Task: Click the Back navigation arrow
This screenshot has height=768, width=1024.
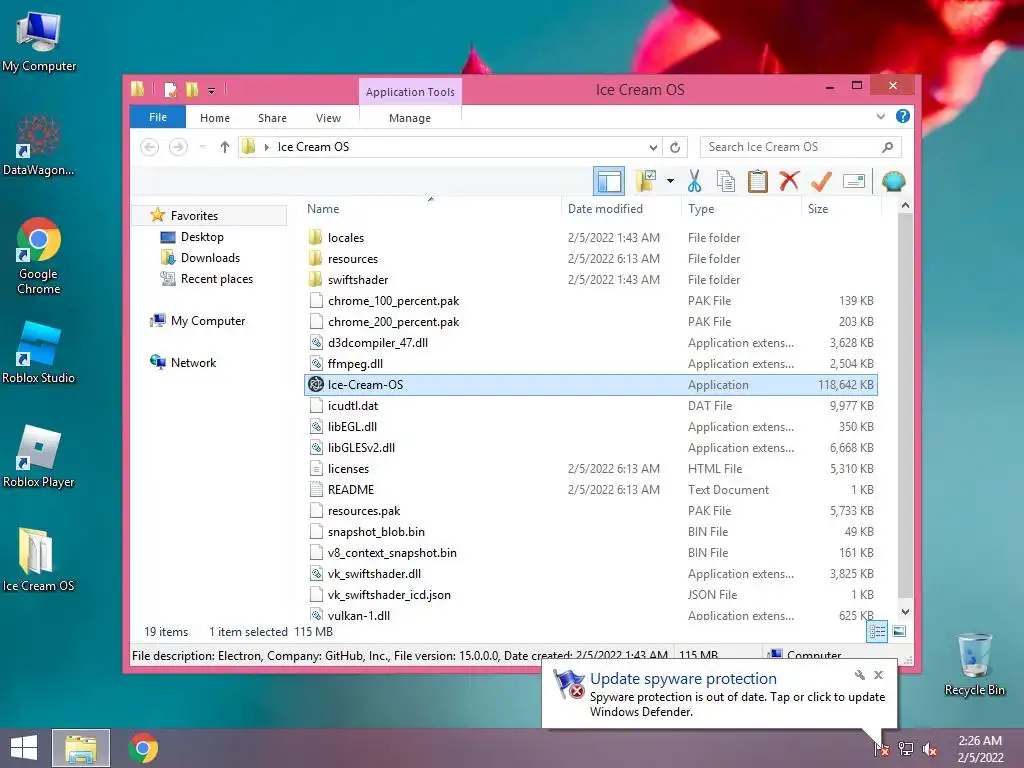Action: point(150,147)
